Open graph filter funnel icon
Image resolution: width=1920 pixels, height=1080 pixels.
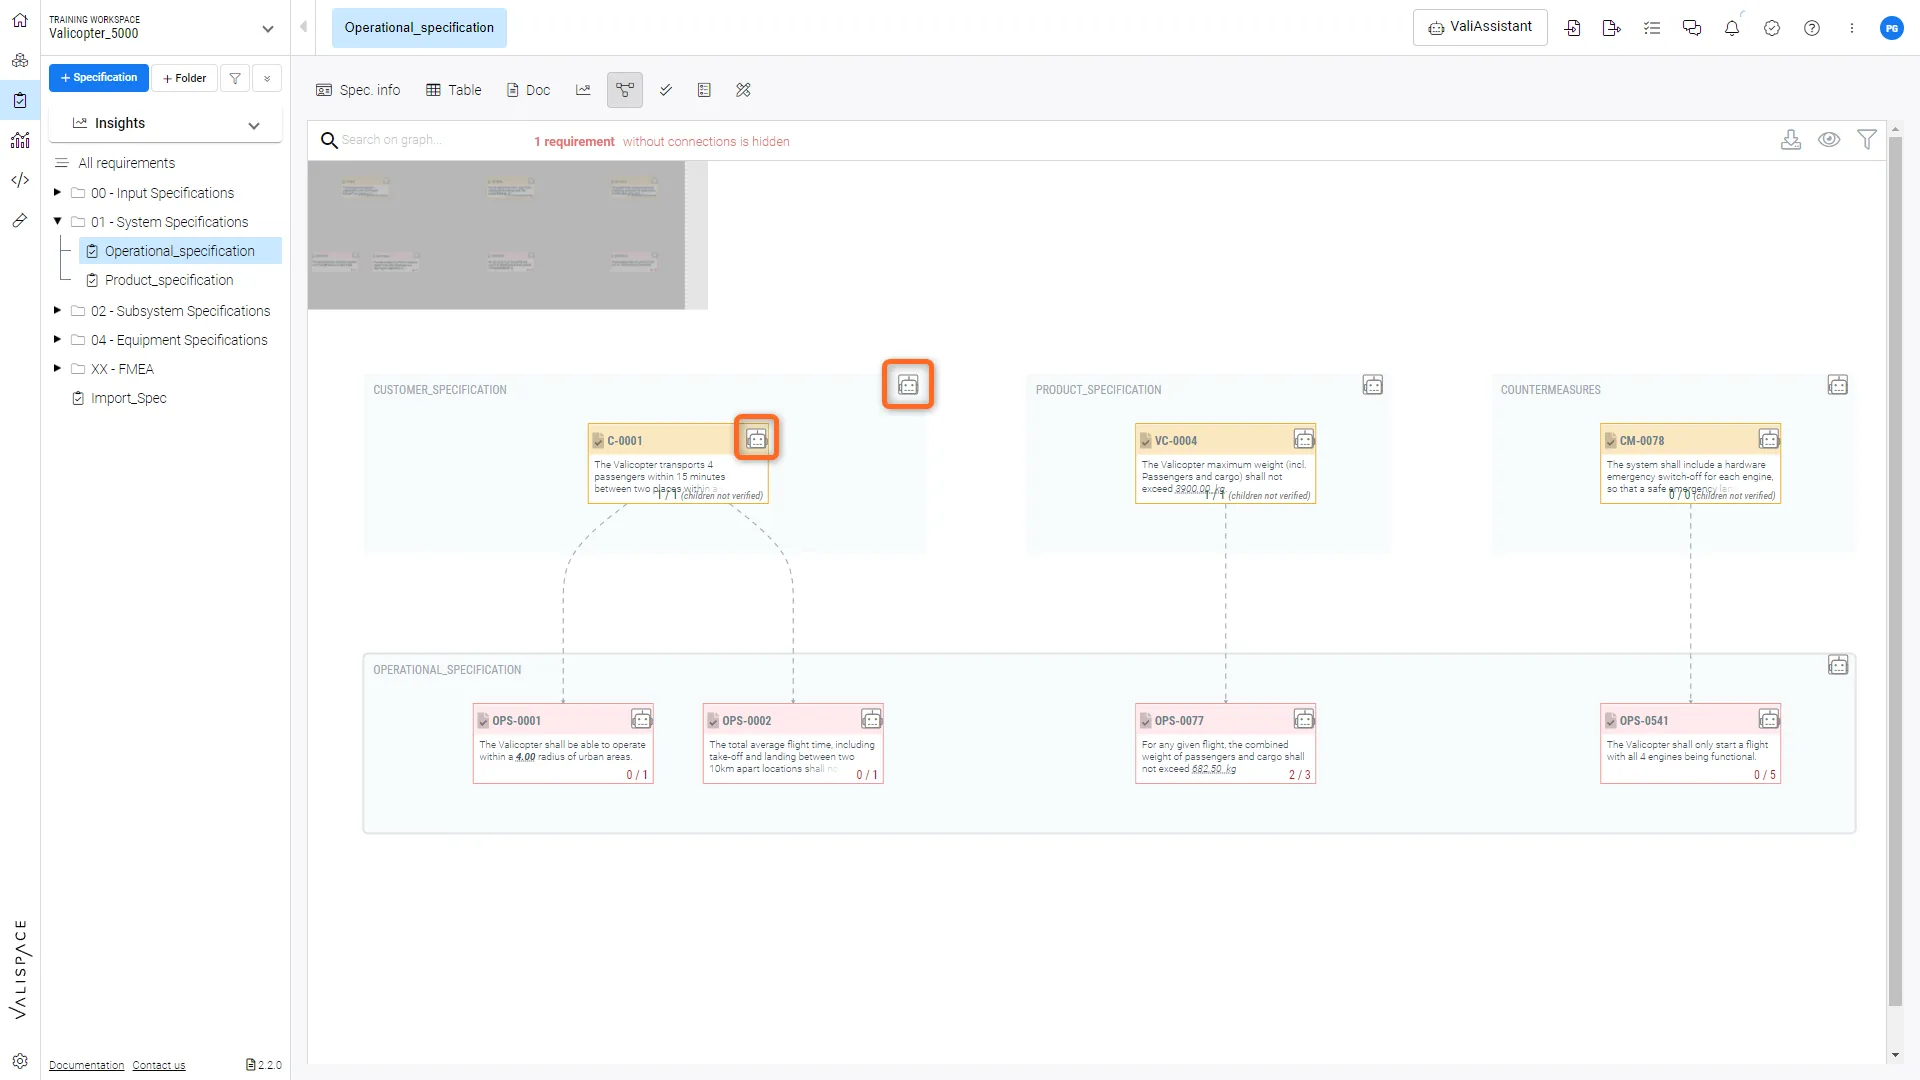click(x=1866, y=140)
